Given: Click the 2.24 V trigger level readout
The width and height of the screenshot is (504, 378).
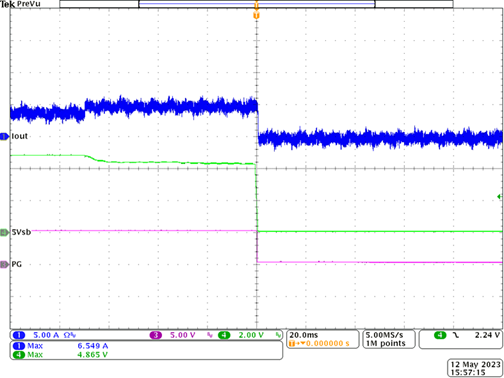Looking at the screenshot, I should coord(487,335).
